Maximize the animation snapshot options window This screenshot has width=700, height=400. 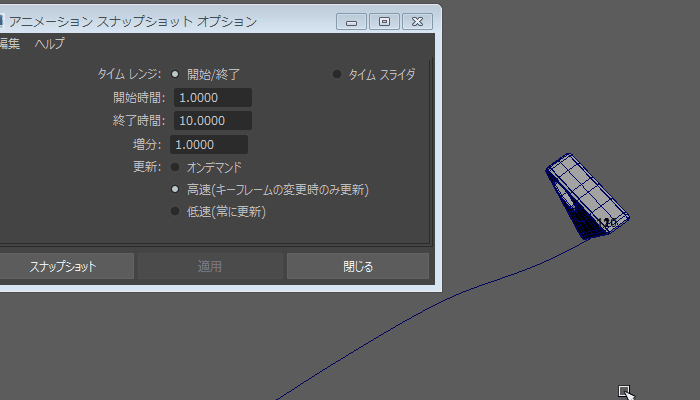(384, 21)
